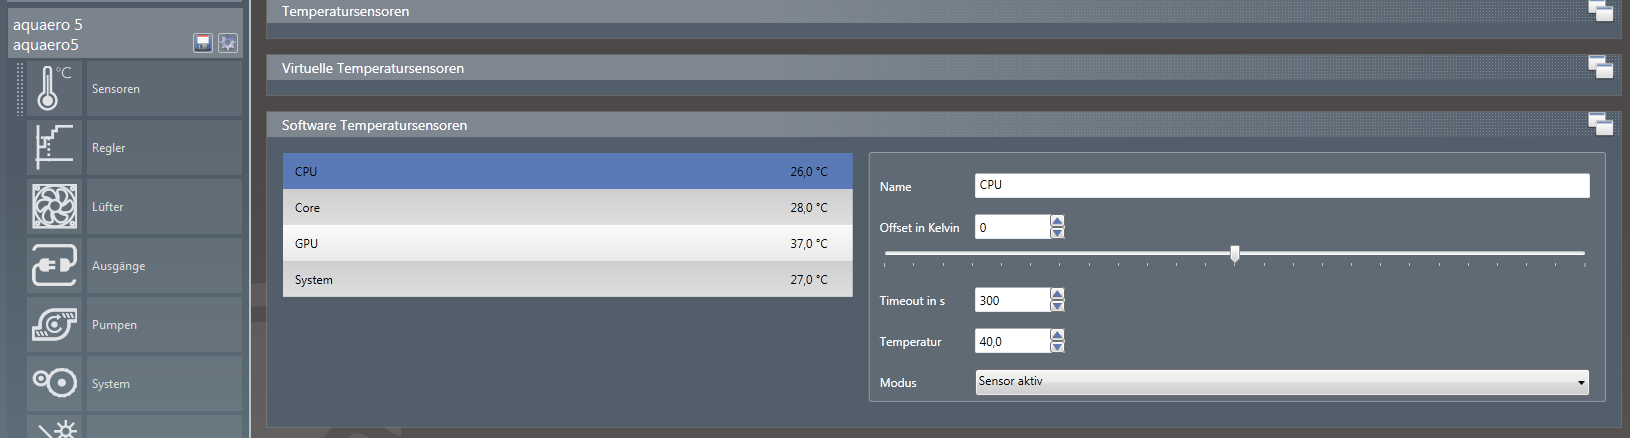
Task: Select the System sensor row
Action: pyautogui.click(x=567, y=280)
